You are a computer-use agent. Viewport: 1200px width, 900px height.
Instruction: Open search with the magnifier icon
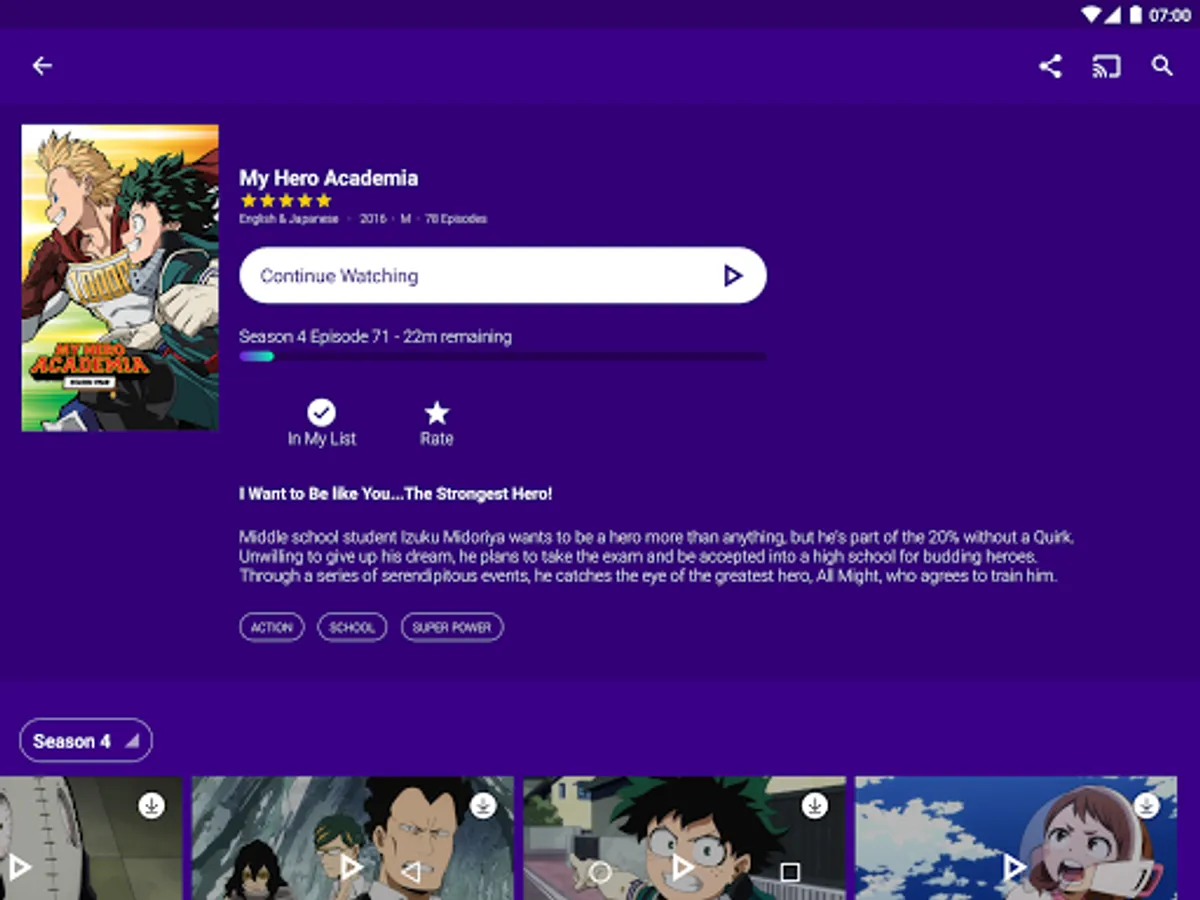click(x=1162, y=66)
